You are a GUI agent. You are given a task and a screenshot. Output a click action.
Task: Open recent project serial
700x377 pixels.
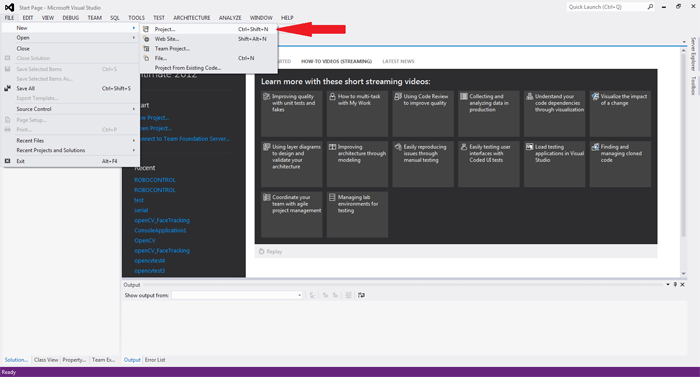141,210
